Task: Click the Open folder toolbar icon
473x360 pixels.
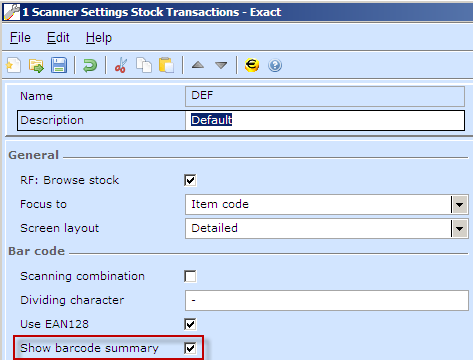Action: coord(36,65)
